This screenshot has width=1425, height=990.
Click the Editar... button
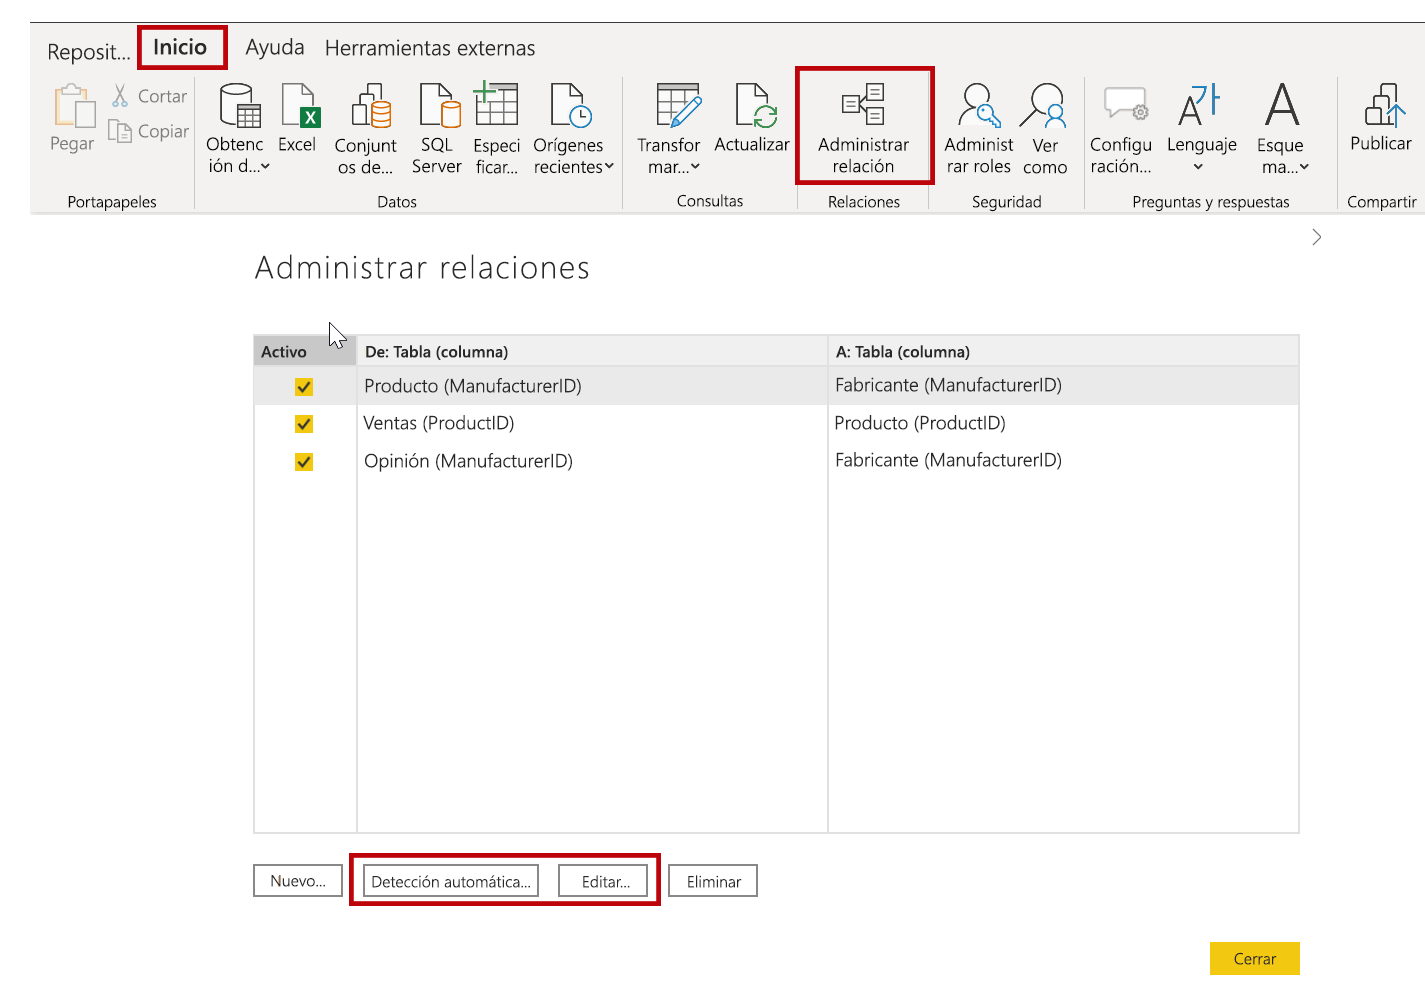[x=603, y=881]
